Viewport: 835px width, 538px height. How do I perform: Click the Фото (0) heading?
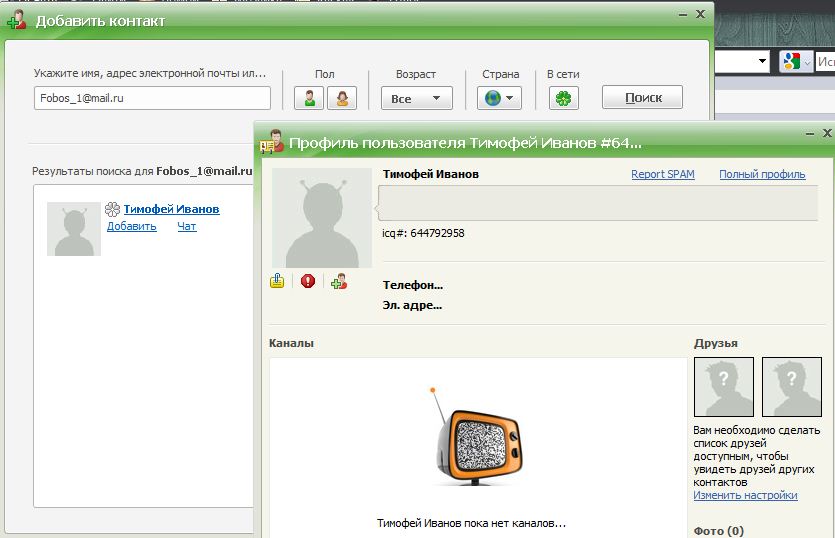(x=718, y=531)
